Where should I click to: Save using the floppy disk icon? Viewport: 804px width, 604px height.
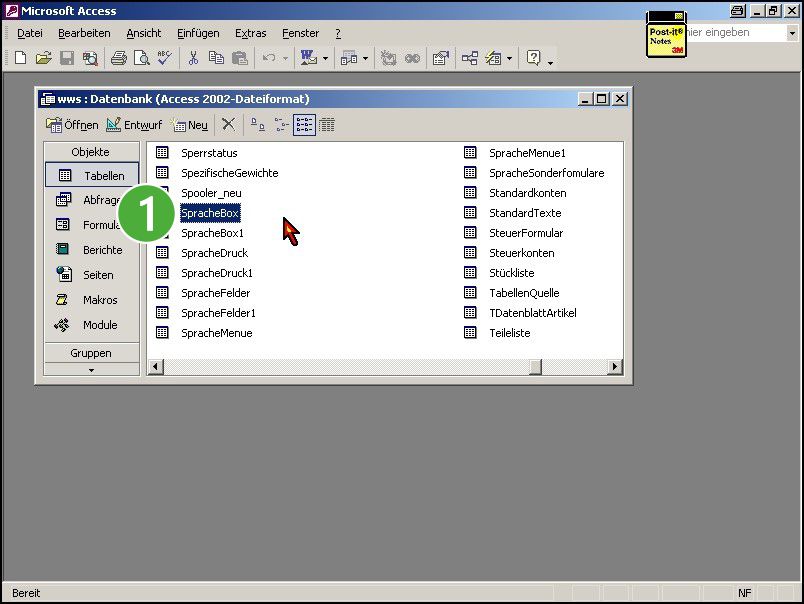tap(67, 58)
